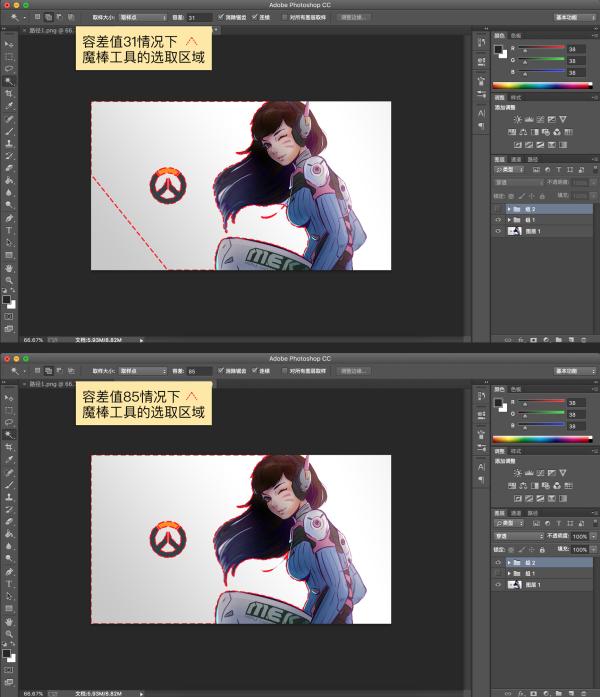Screen dimensions: 600x697
Task: Select the Rectangular Marquee tool in lower window
Action: [x=8, y=410]
